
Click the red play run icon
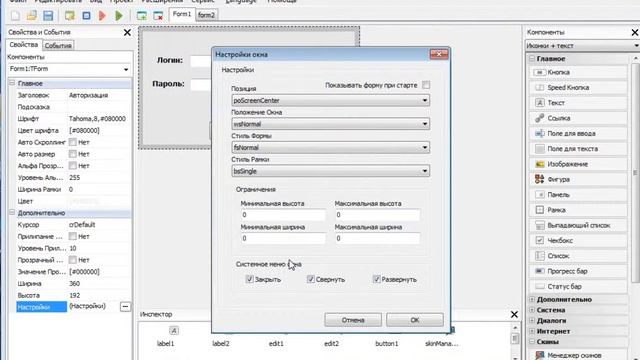pyautogui.click(x=102, y=16)
